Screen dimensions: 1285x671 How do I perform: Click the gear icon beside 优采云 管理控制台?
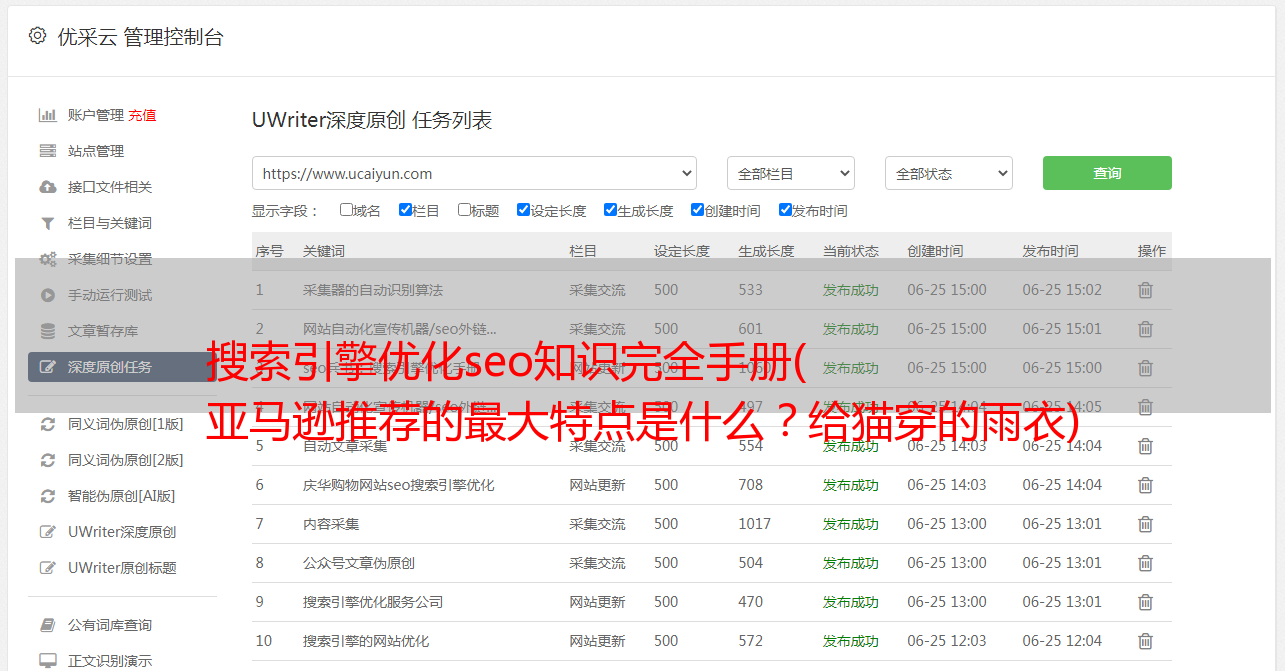click(37, 36)
